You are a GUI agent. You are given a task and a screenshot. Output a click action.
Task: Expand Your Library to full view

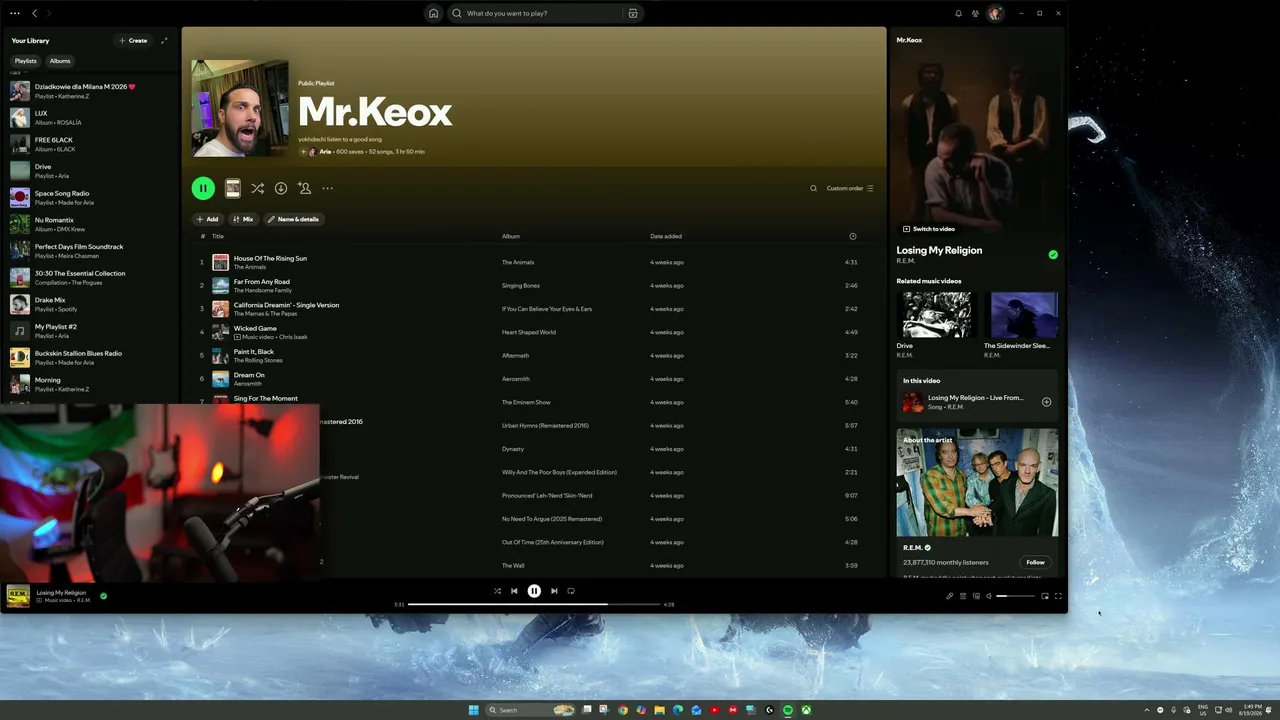tap(164, 41)
